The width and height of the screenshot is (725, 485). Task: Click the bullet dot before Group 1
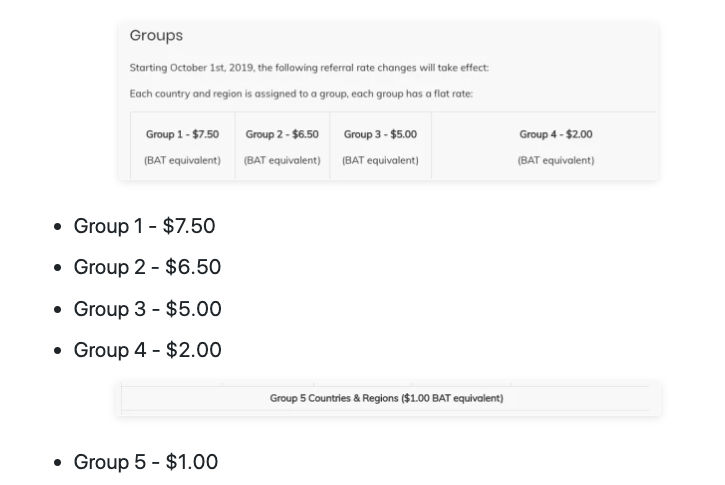click(x=57, y=227)
